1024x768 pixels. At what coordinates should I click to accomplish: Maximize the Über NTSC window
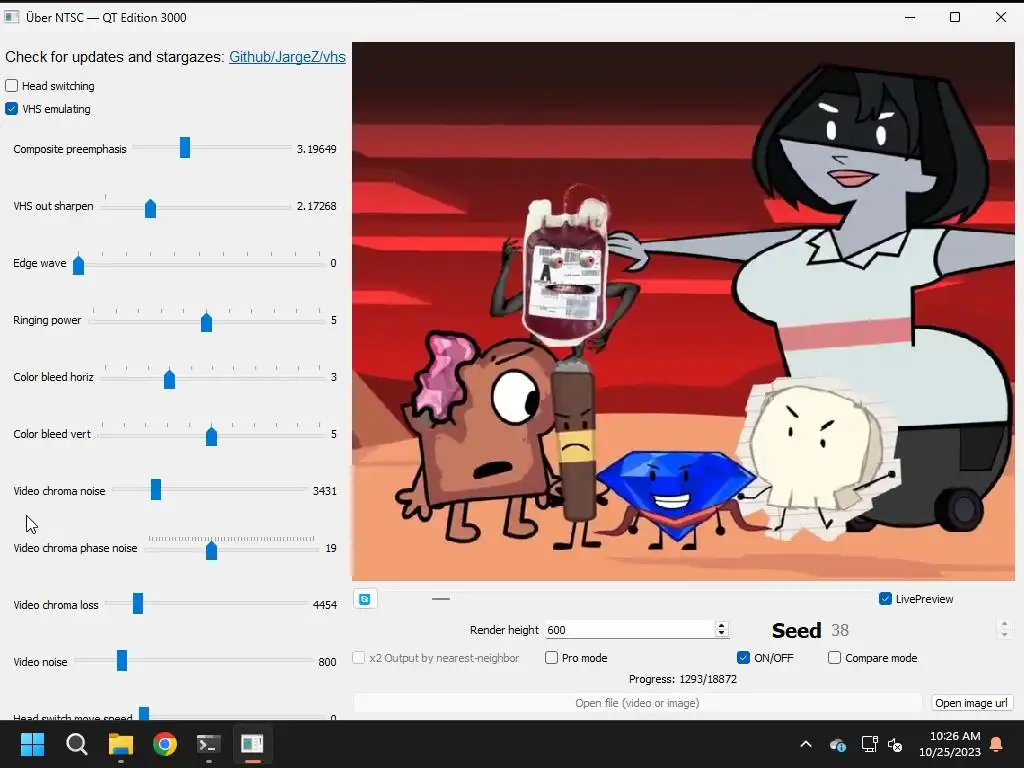coord(955,17)
